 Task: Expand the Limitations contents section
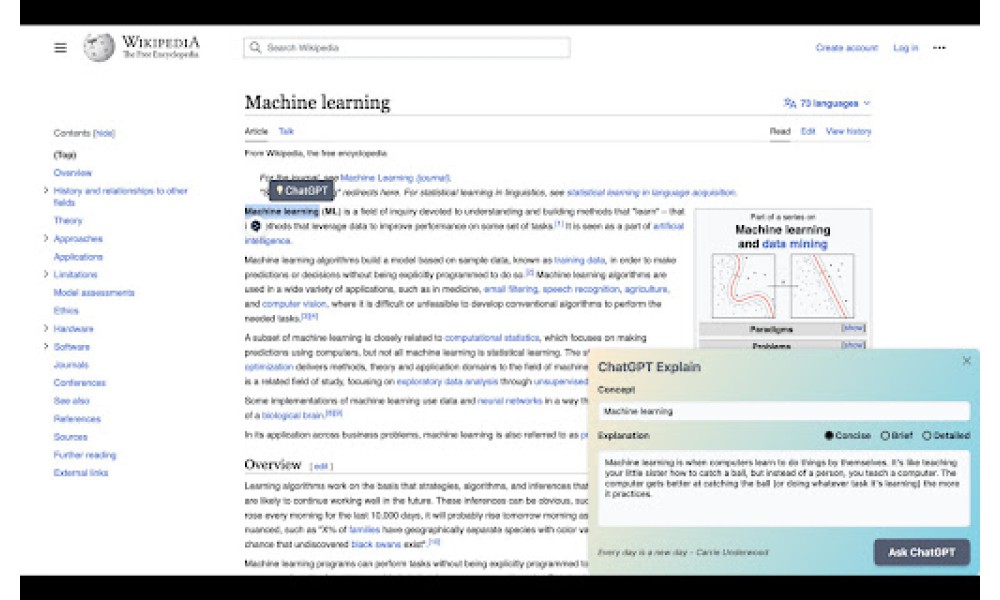point(46,274)
